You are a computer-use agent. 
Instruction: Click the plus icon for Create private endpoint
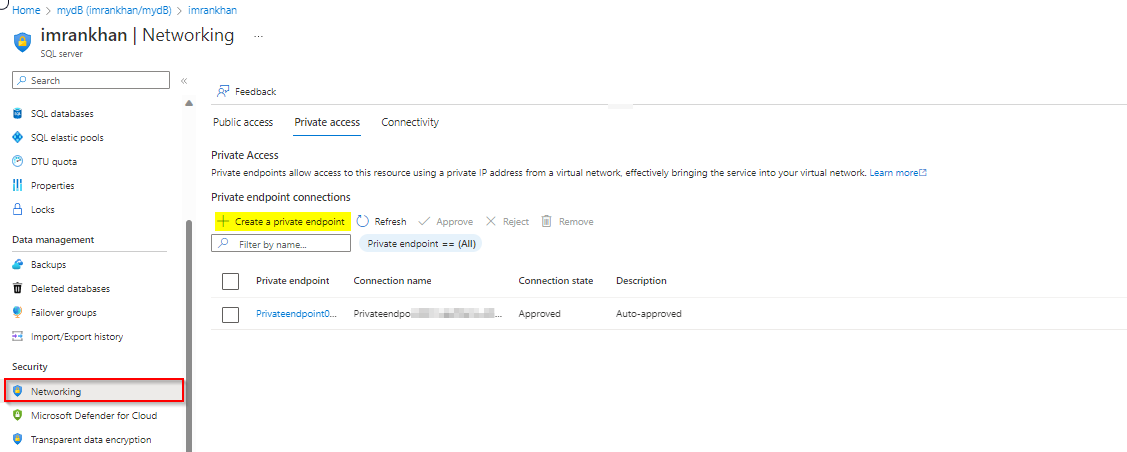224,221
